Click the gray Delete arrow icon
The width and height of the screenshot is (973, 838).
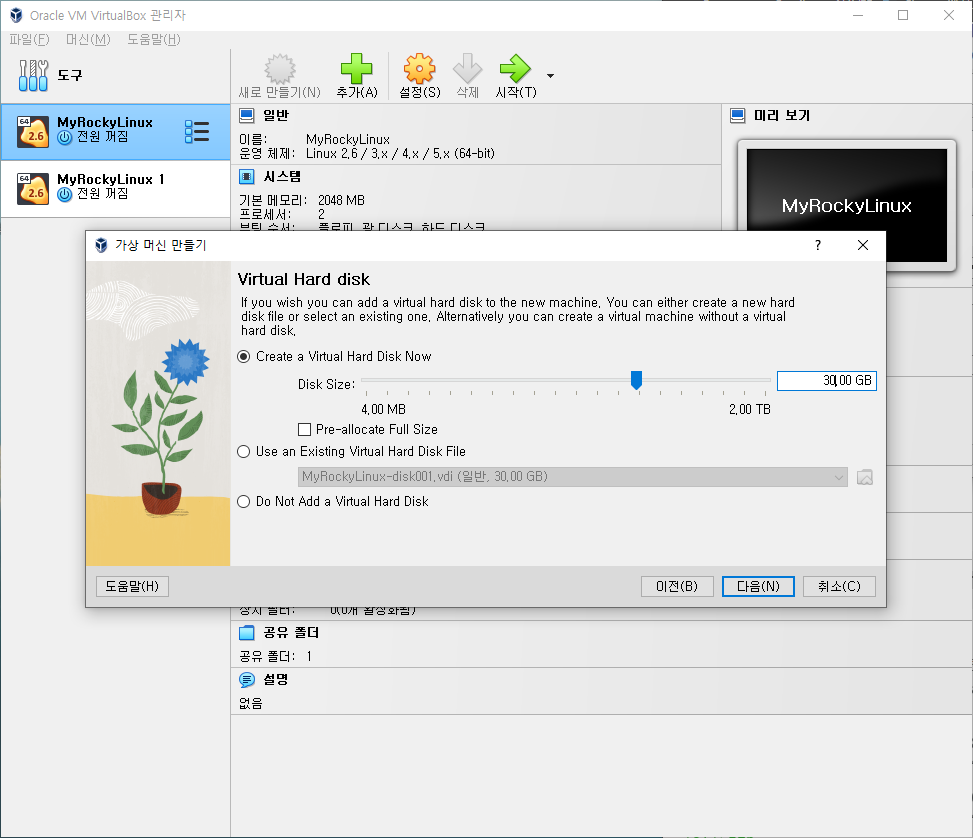point(467,69)
